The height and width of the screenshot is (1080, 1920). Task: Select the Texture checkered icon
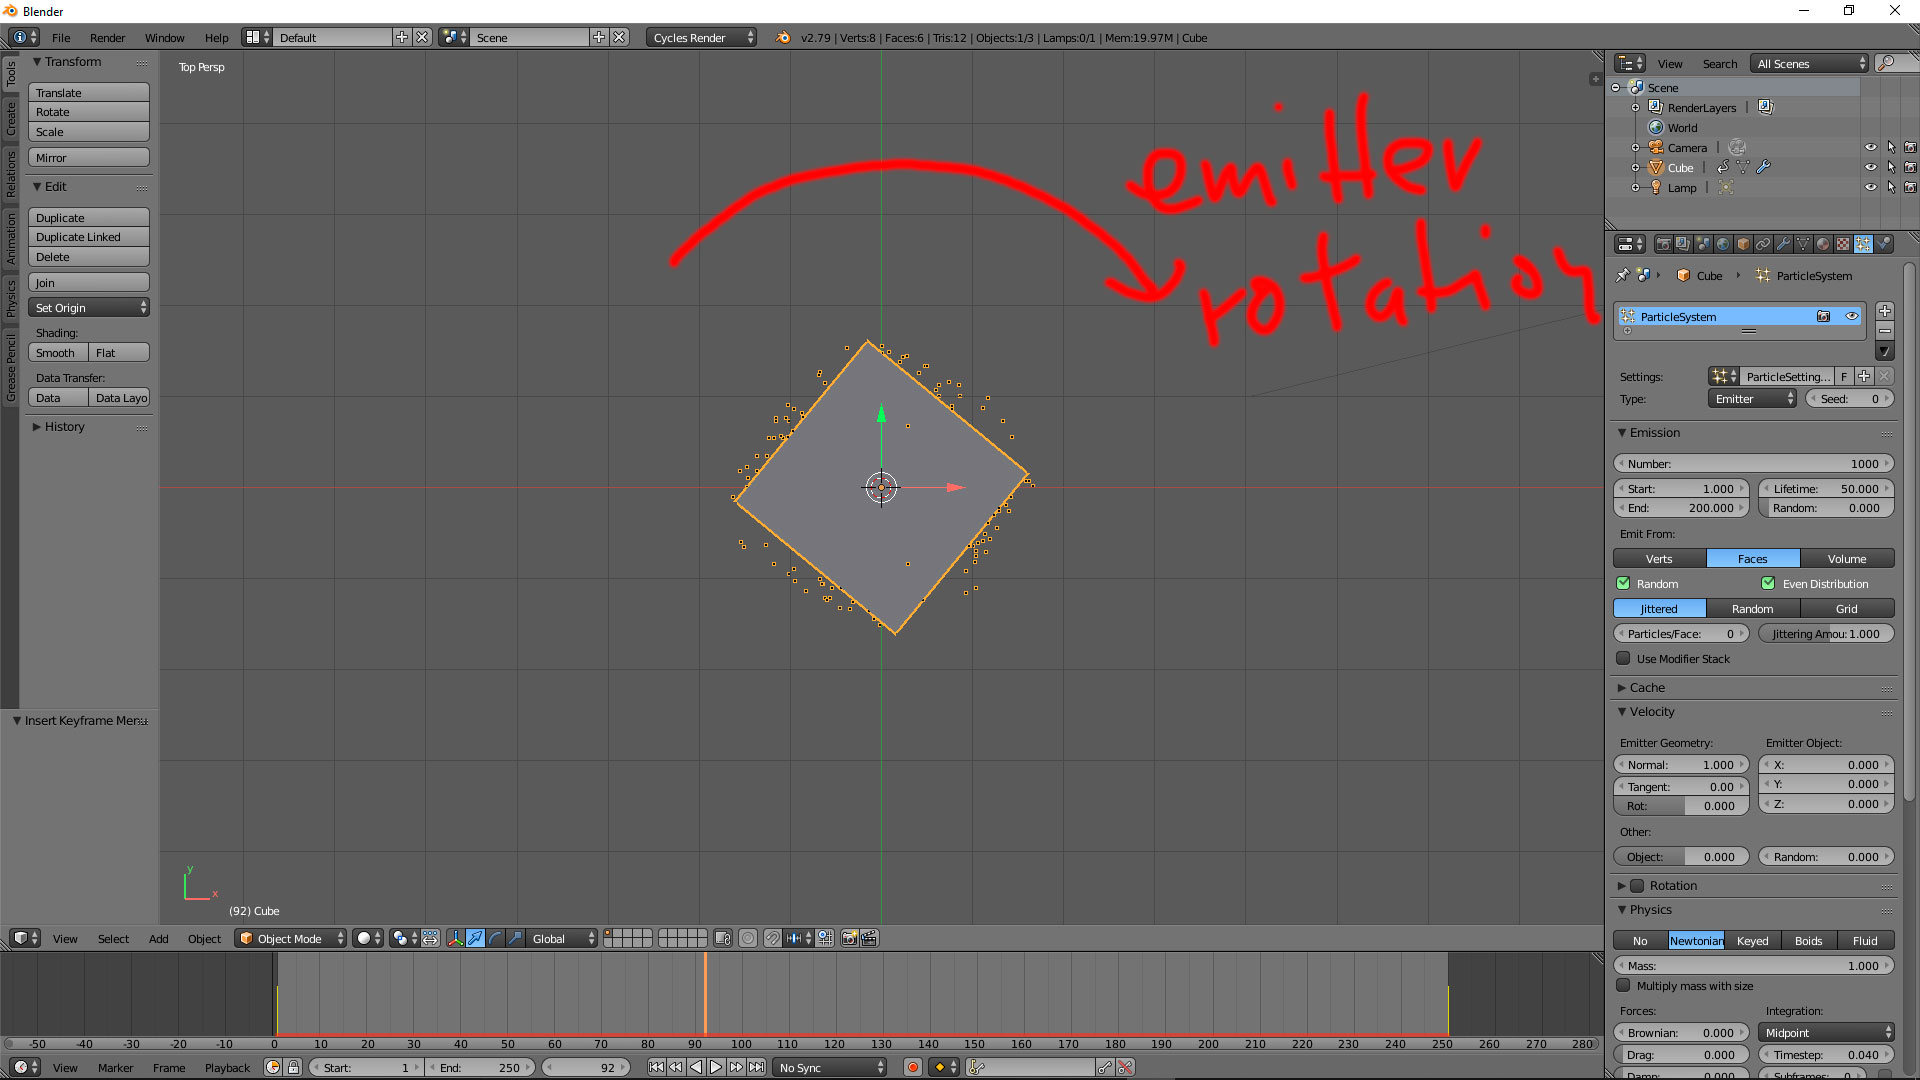(x=1841, y=244)
